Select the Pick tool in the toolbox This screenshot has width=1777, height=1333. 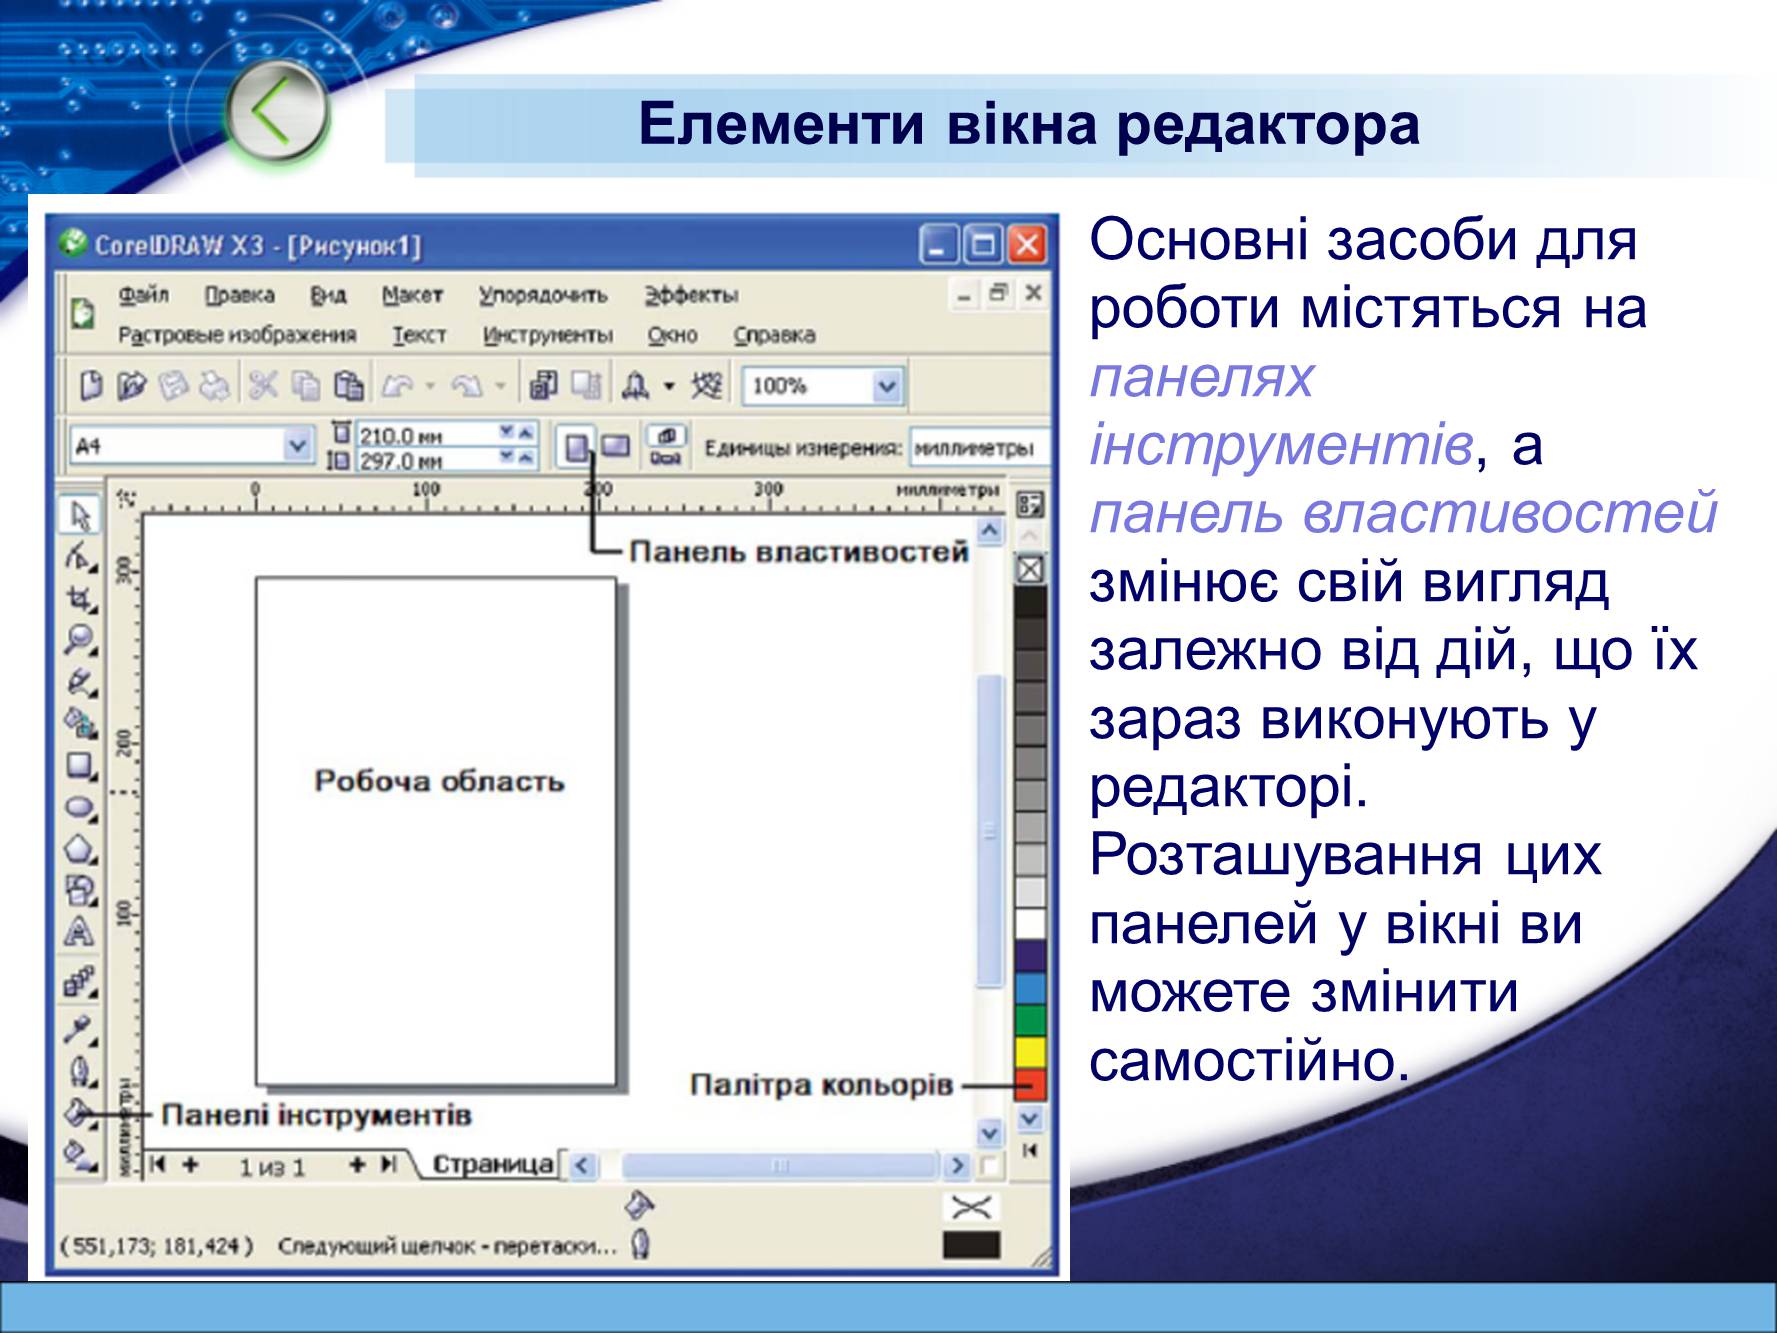click(80, 515)
